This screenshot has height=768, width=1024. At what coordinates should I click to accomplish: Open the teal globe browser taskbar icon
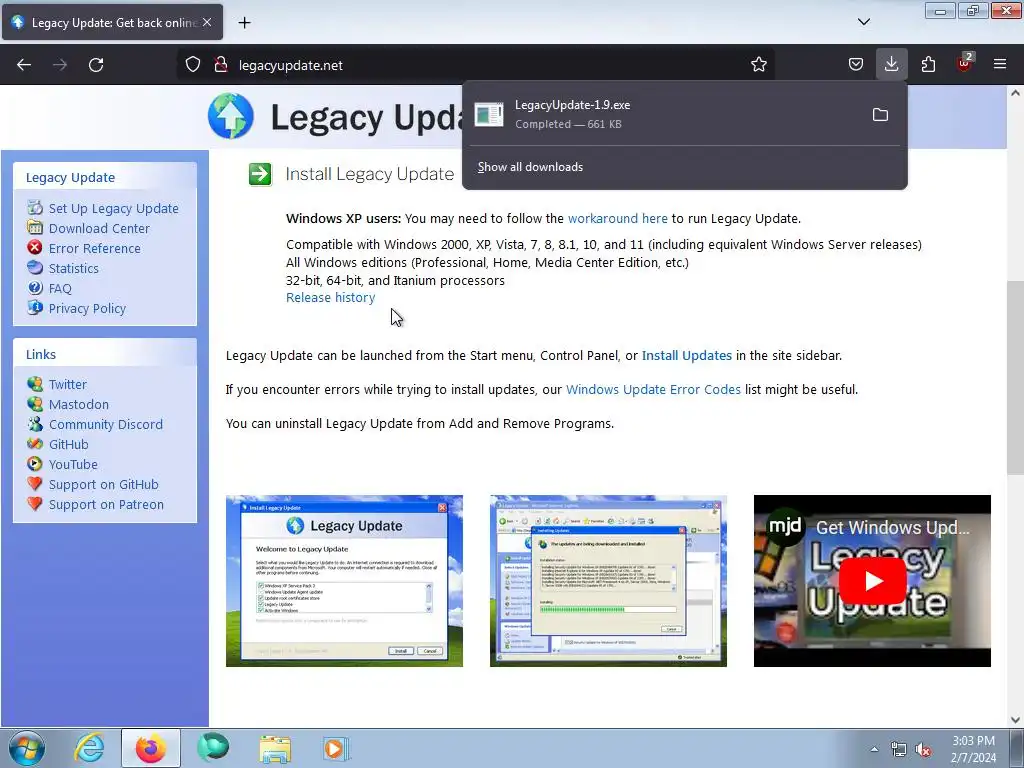213,748
